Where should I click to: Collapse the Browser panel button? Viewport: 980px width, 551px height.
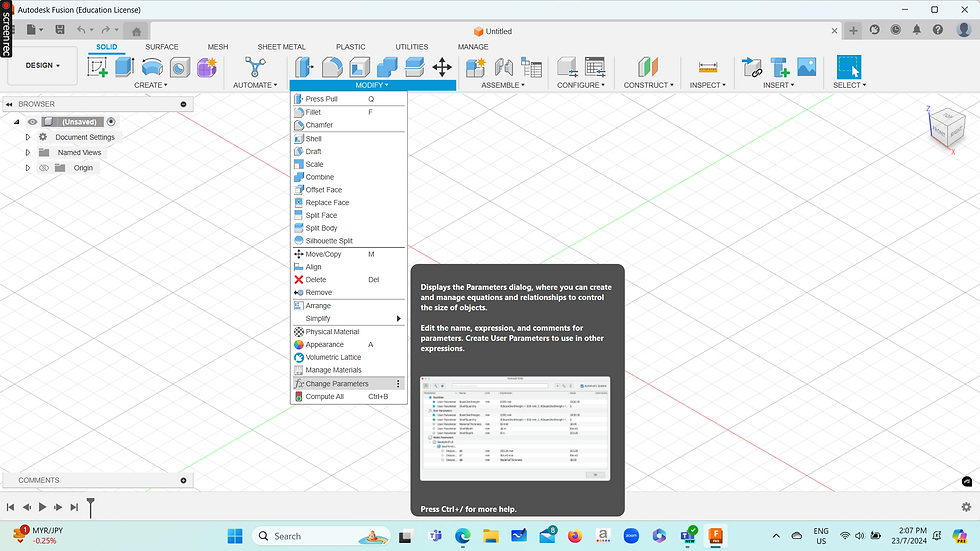9,104
